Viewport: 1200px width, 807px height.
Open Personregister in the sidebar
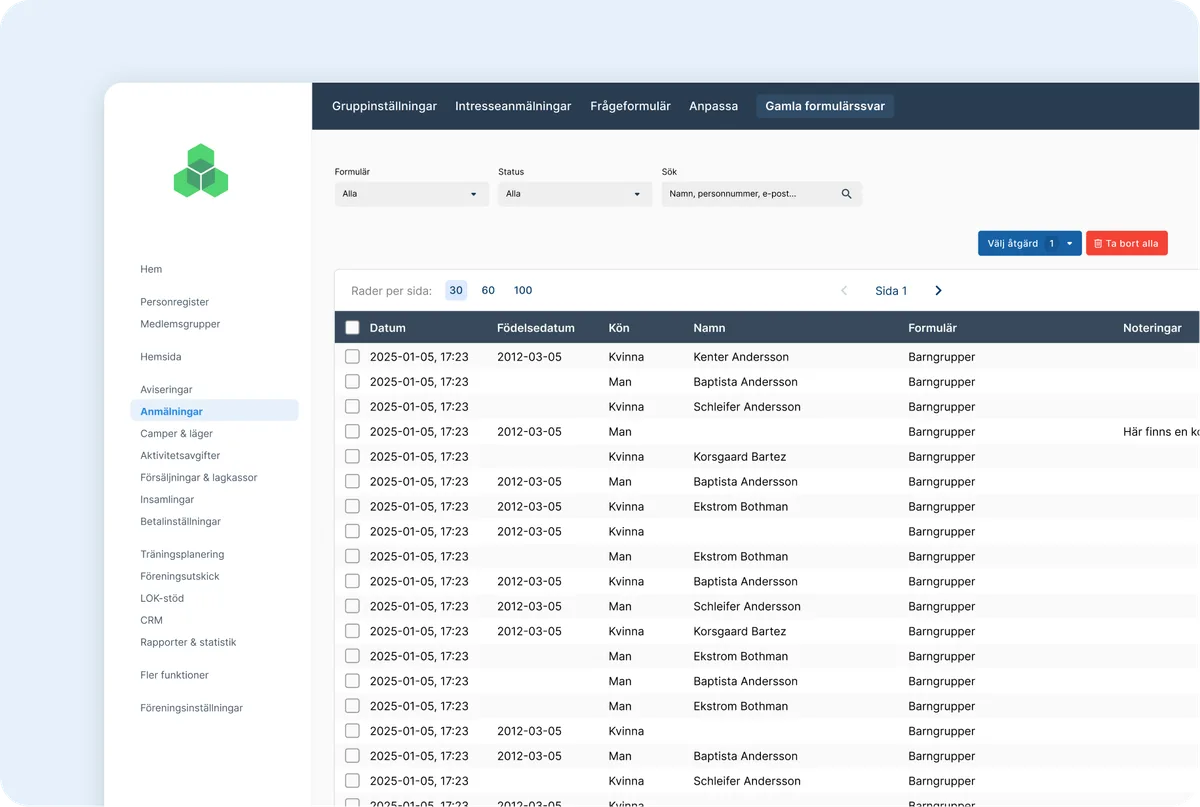pyautogui.click(x=174, y=302)
